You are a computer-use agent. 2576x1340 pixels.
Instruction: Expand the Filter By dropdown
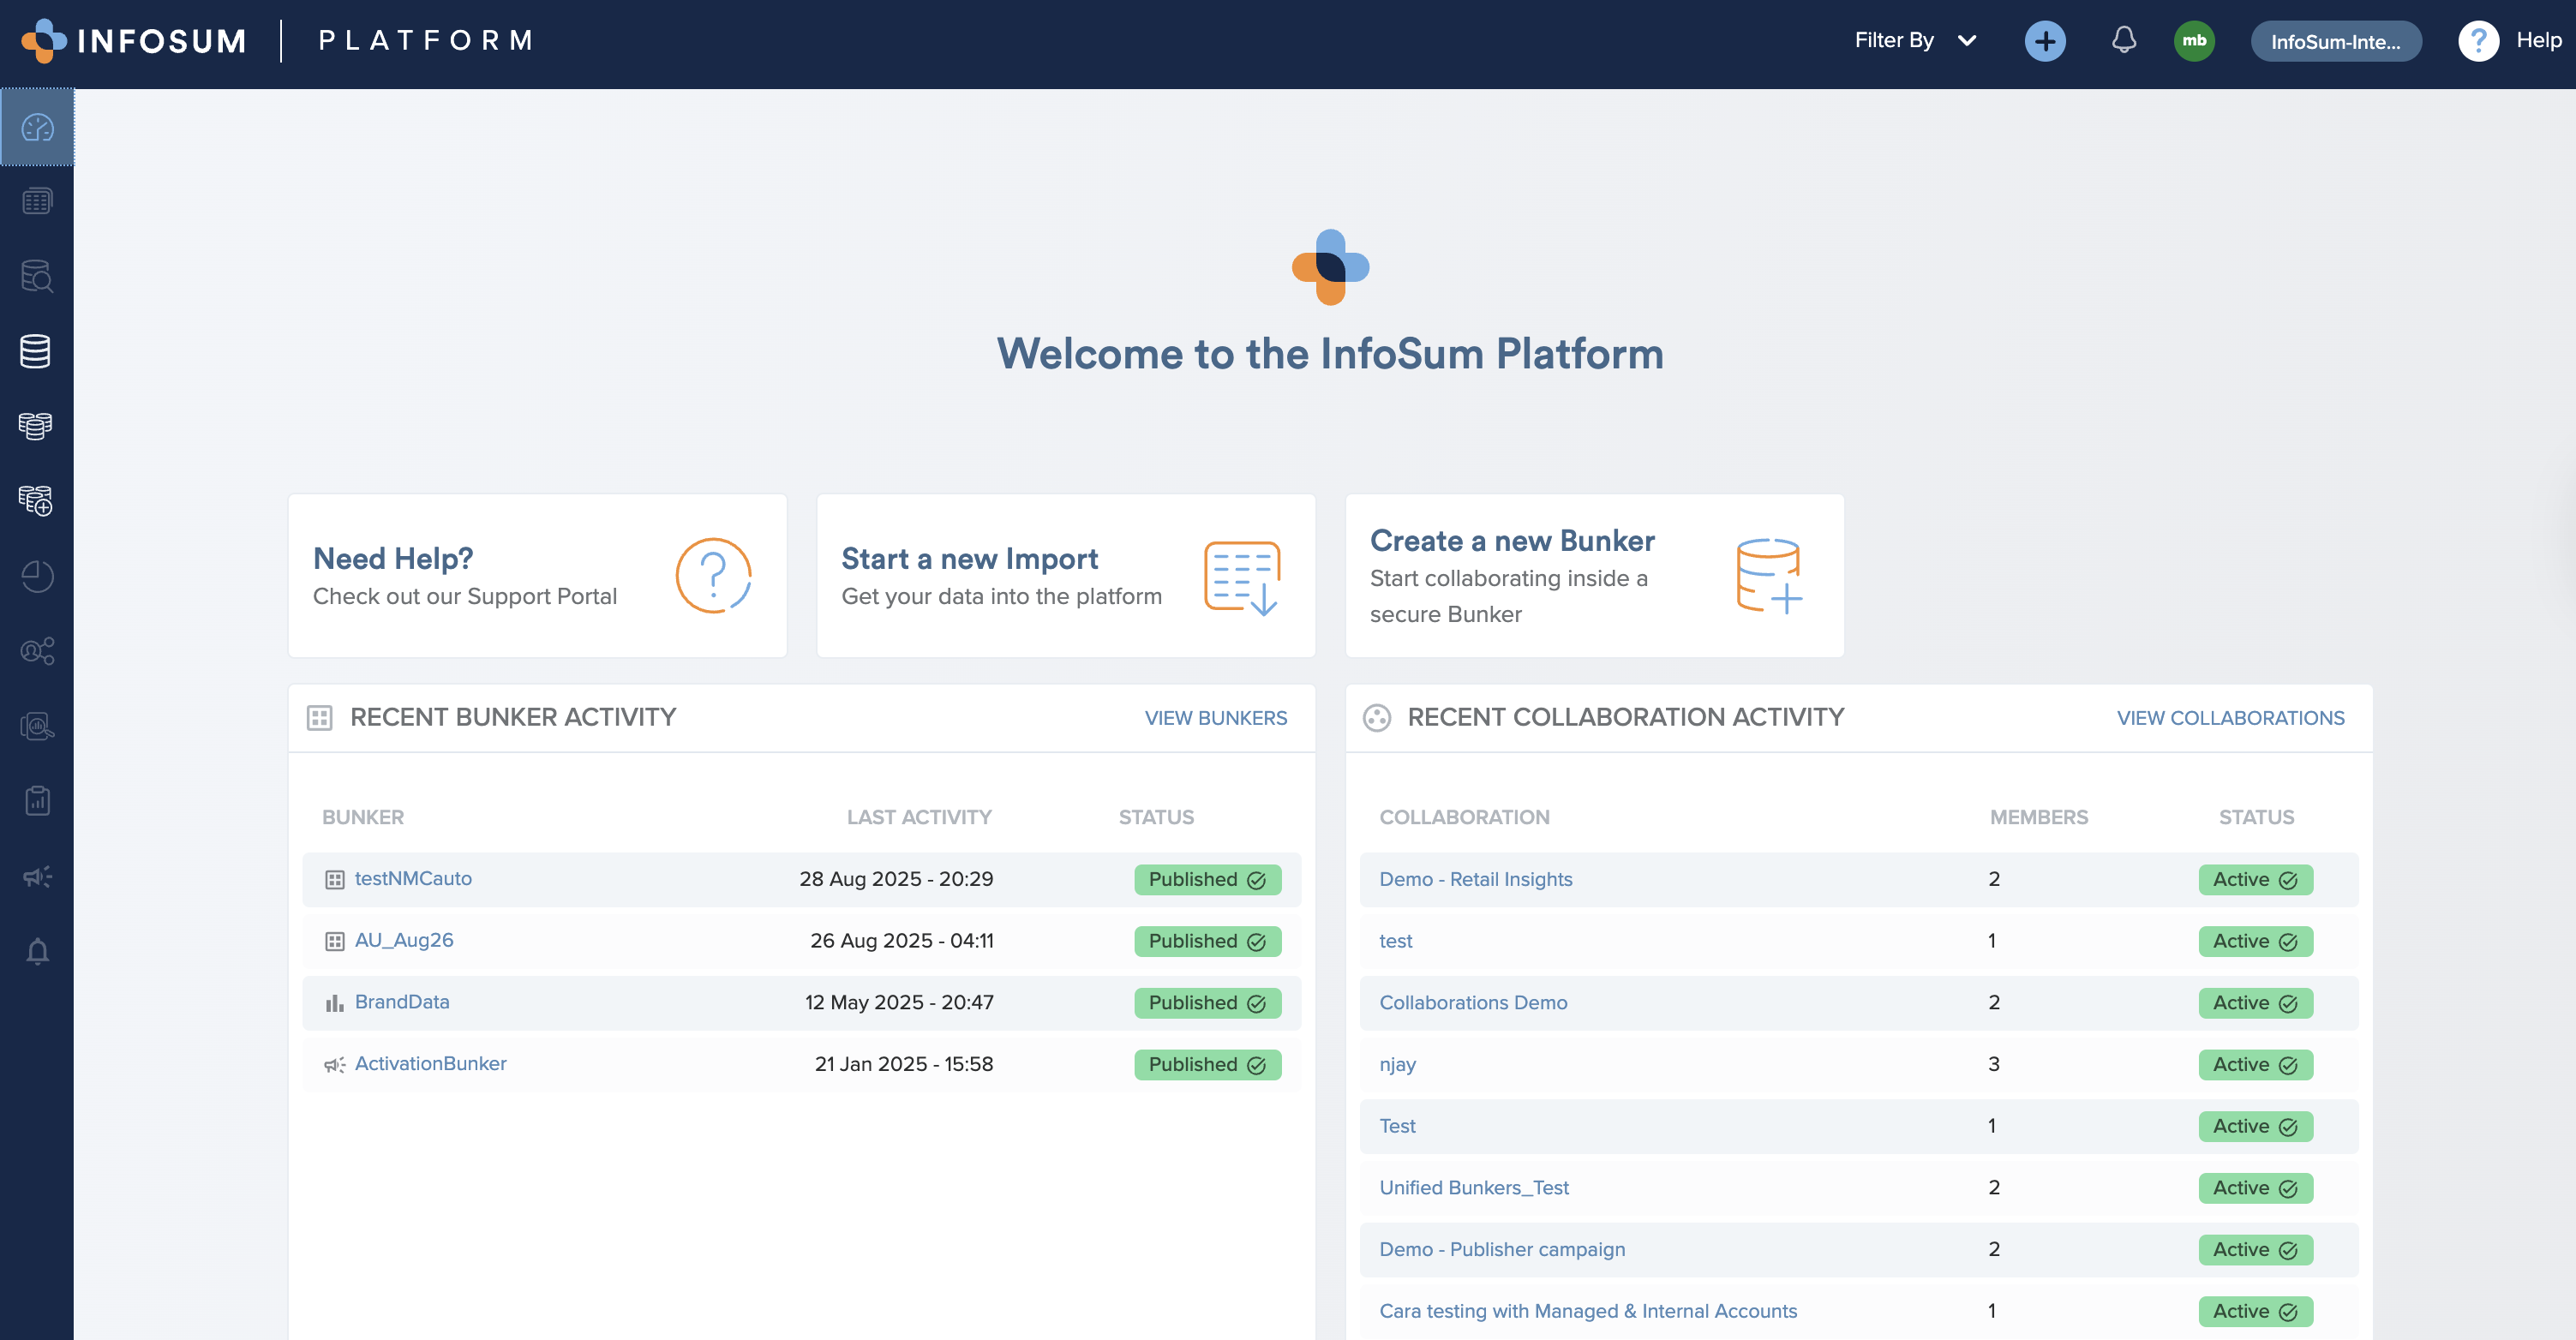(x=1915, y=40)
